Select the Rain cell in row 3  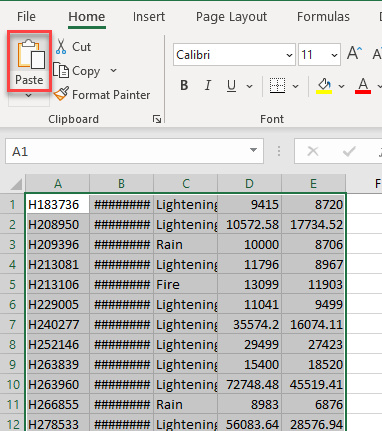pos(186,244)
